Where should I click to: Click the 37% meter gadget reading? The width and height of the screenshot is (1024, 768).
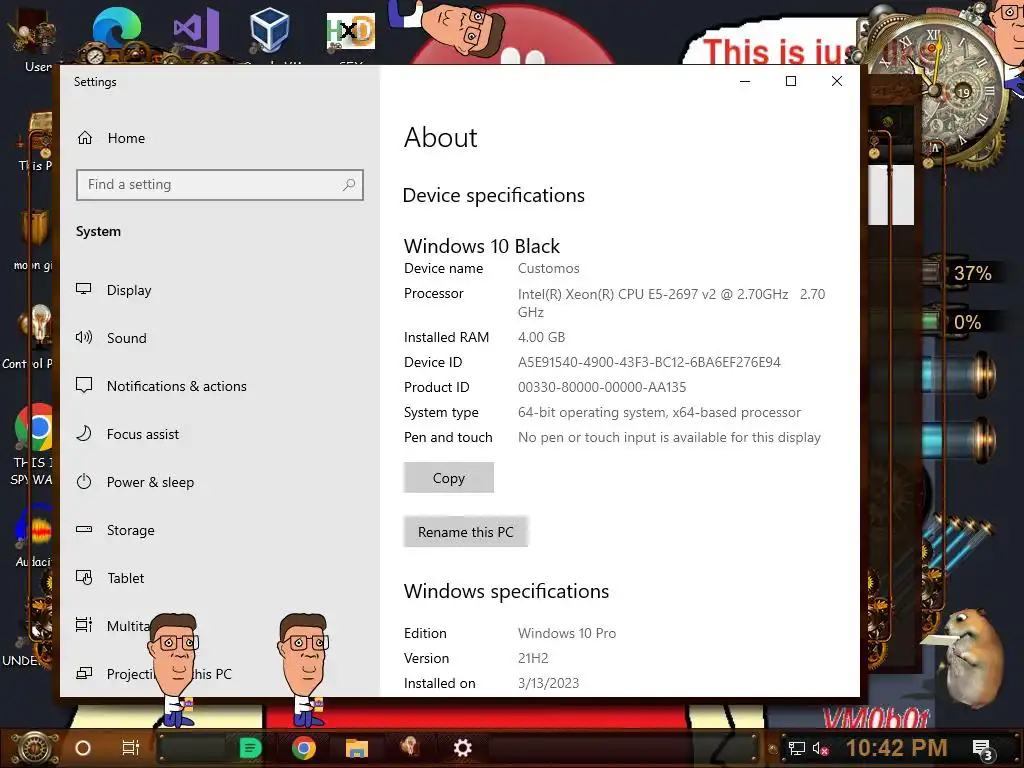(x=972, y=273)
